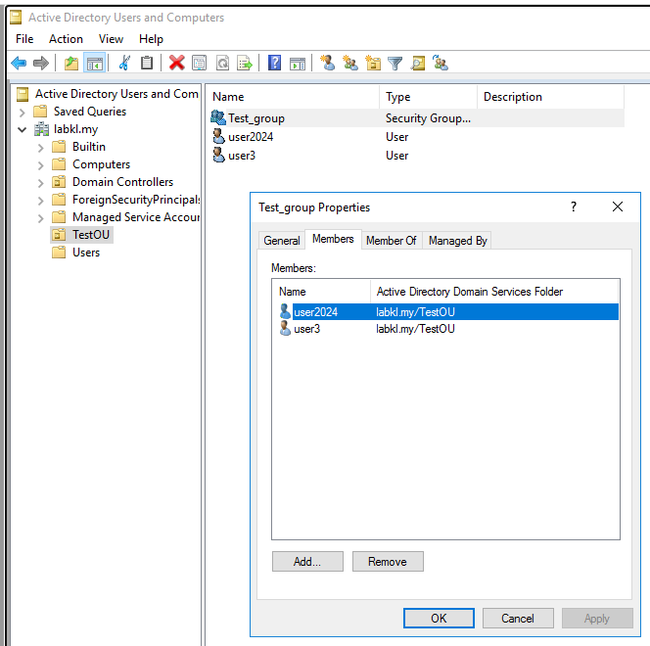Screen dimensions: 650x646
Task: Expand the Saved Queries node
Action: (22, 112)
